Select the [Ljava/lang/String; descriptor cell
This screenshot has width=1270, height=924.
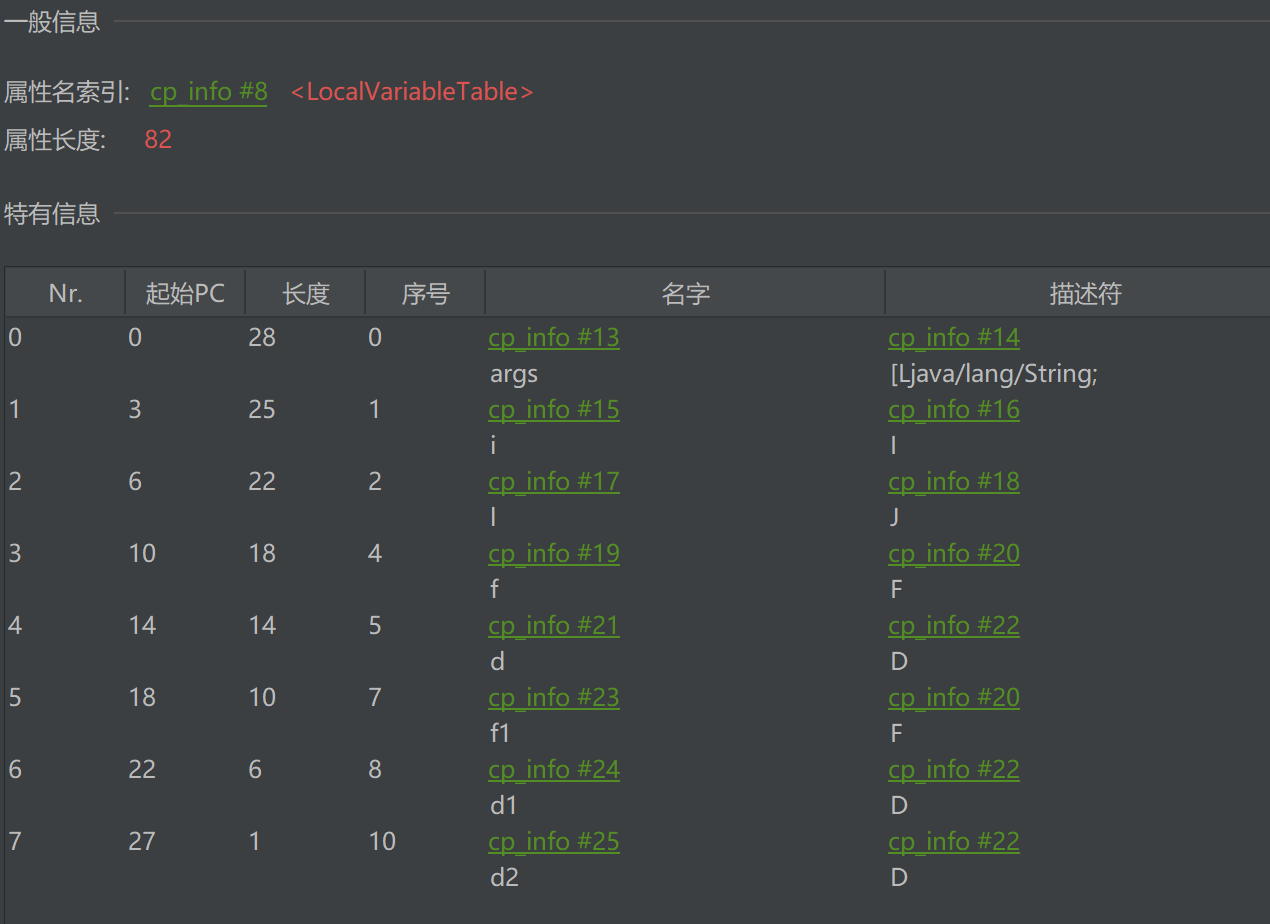coord(993,374)
